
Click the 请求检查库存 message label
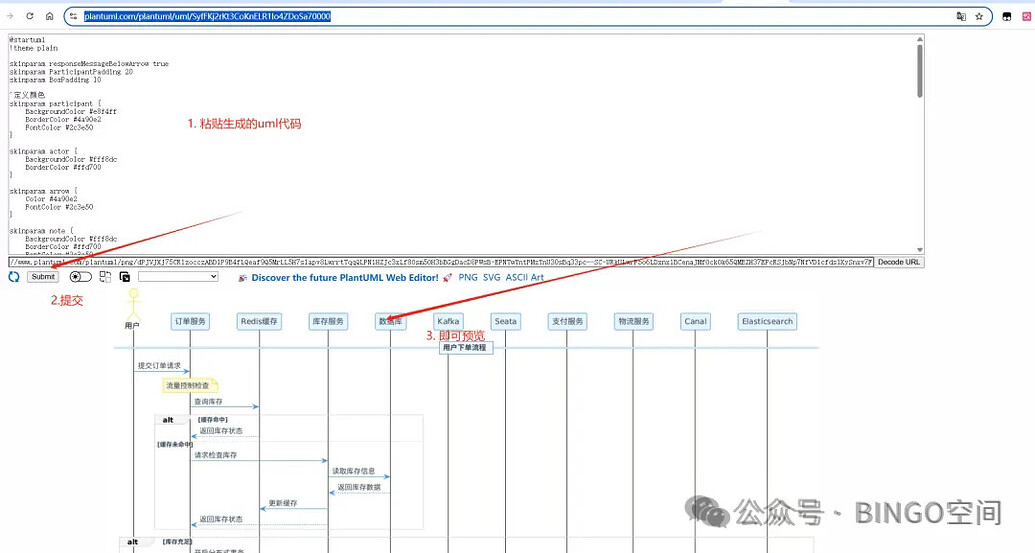216,455
